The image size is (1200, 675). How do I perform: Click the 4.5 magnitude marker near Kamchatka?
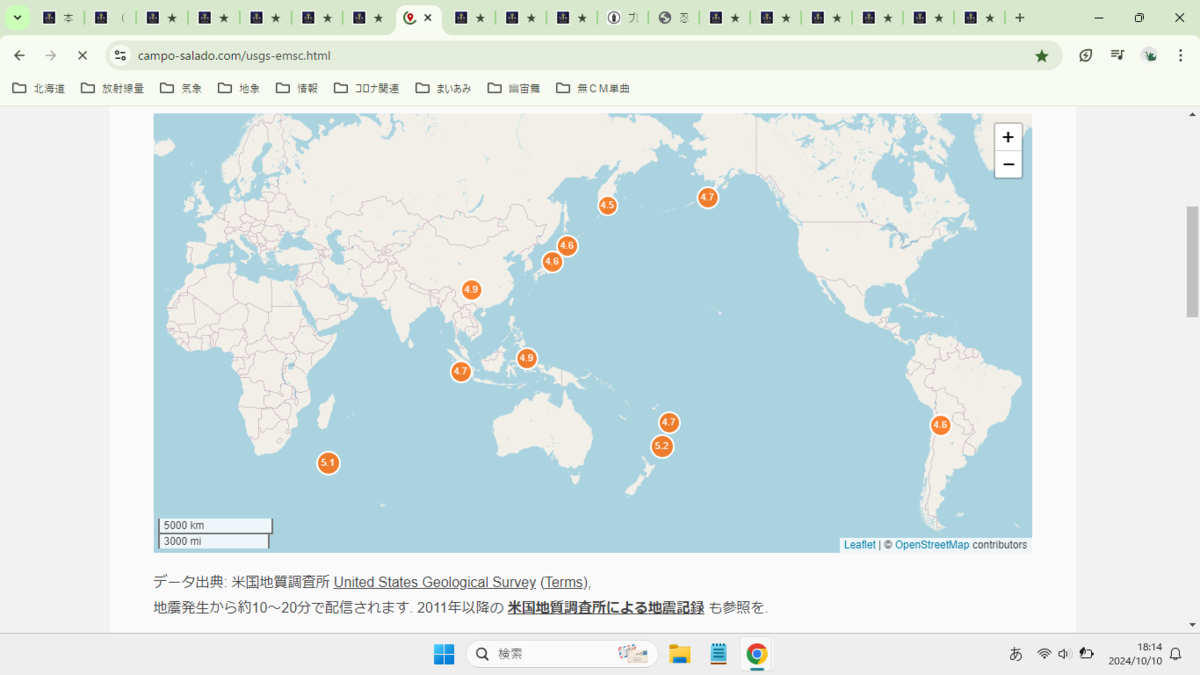tap(607, 205)
